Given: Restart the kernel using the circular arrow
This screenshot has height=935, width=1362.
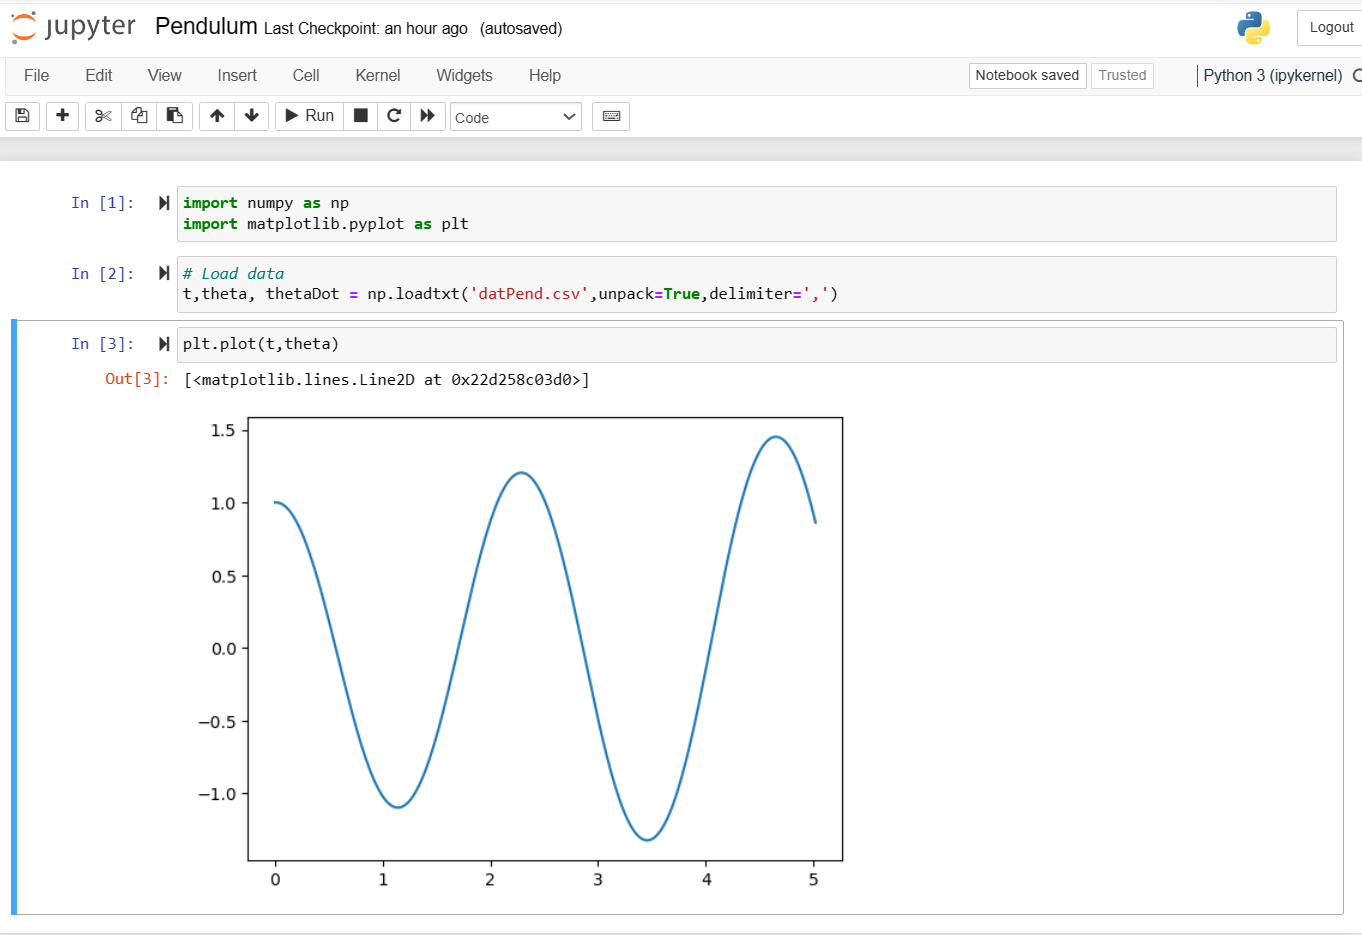Looking at the screenshot, I should [x=394, y=116].
